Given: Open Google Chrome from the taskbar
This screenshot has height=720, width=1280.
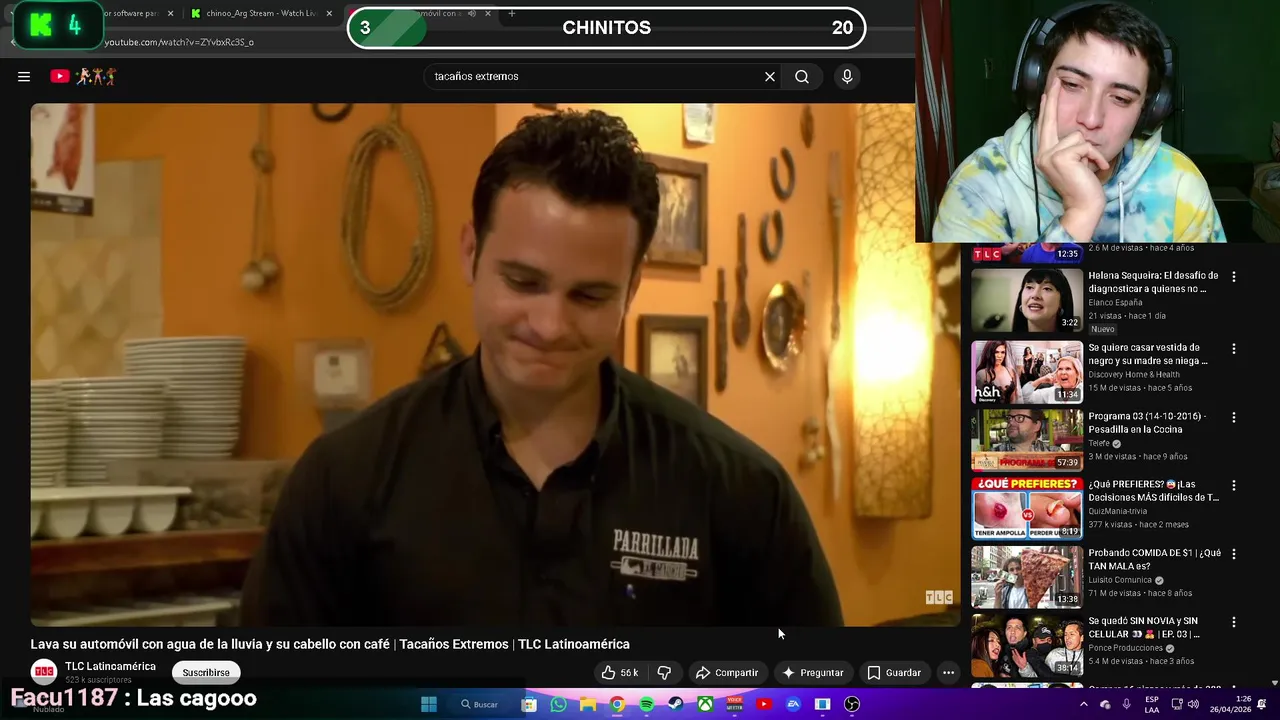Looking at the screenshot, I should [617, 704].
